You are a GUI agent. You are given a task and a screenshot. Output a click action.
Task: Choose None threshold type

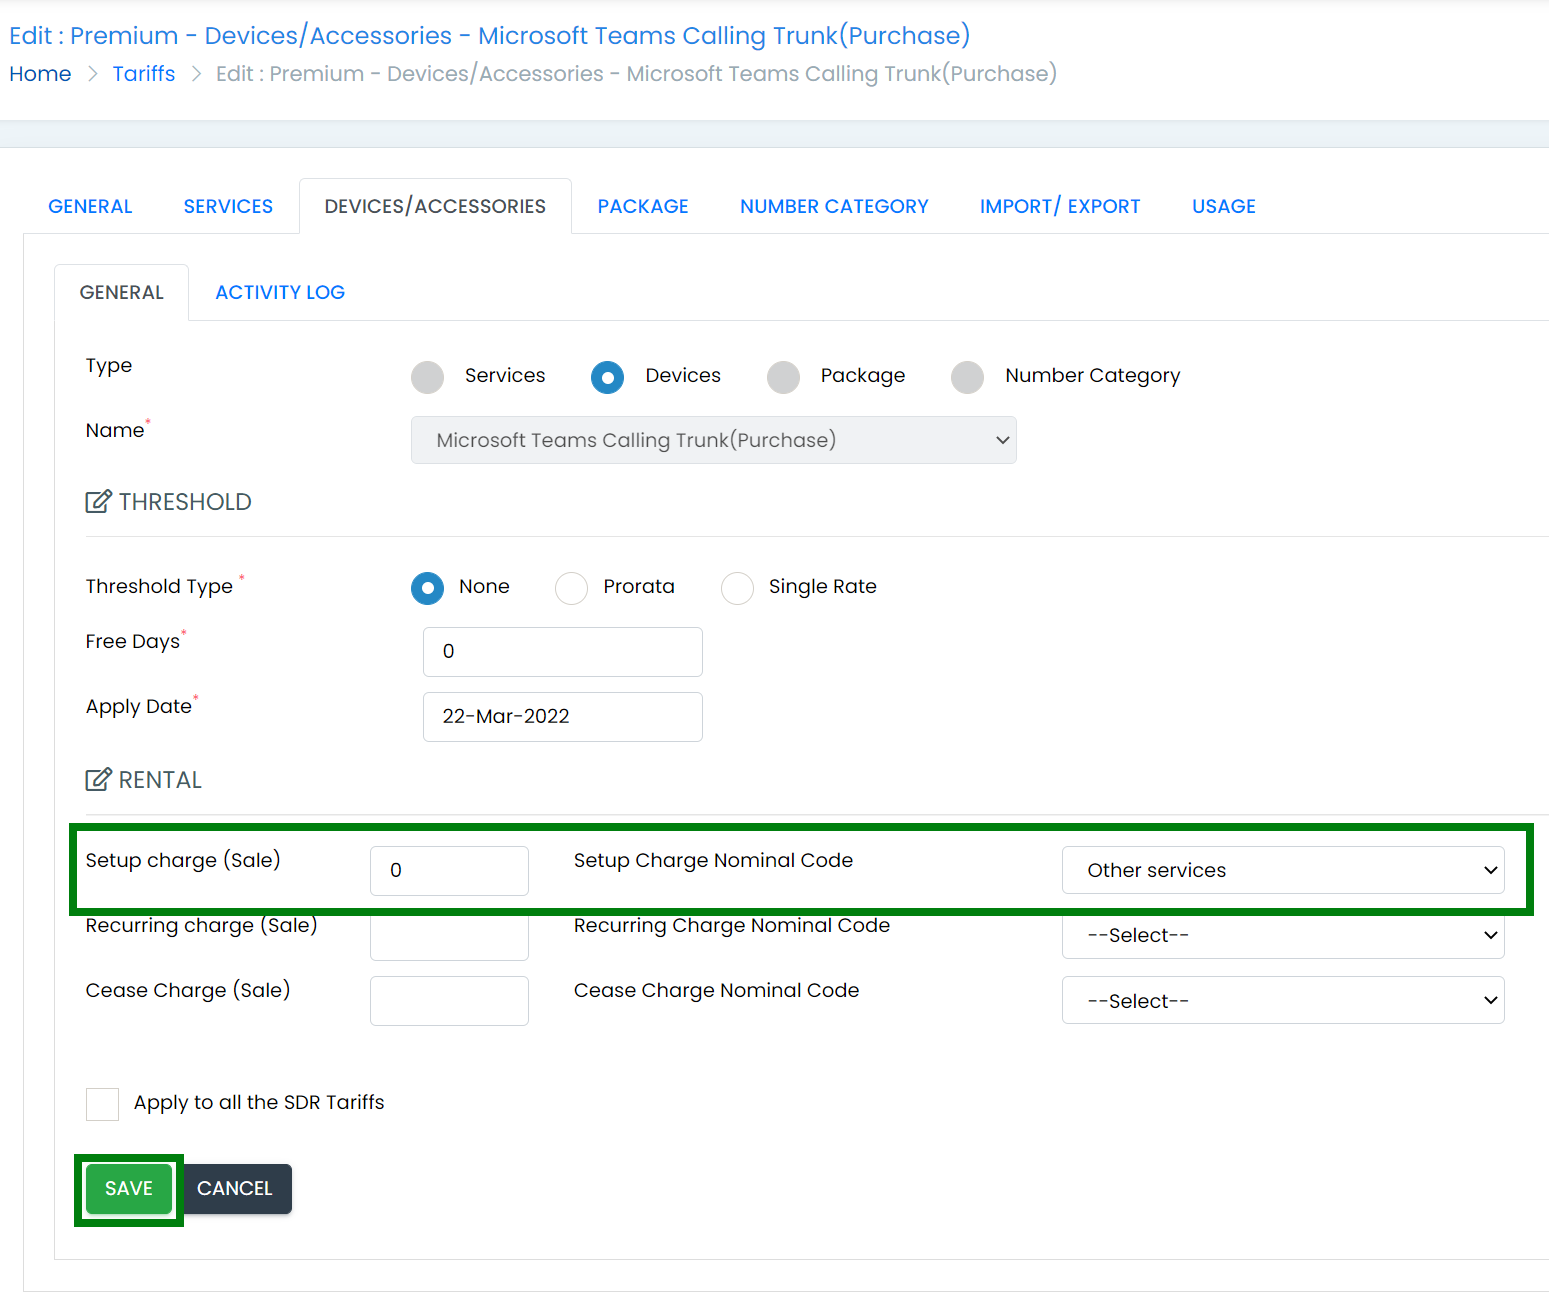click(427, 588)
